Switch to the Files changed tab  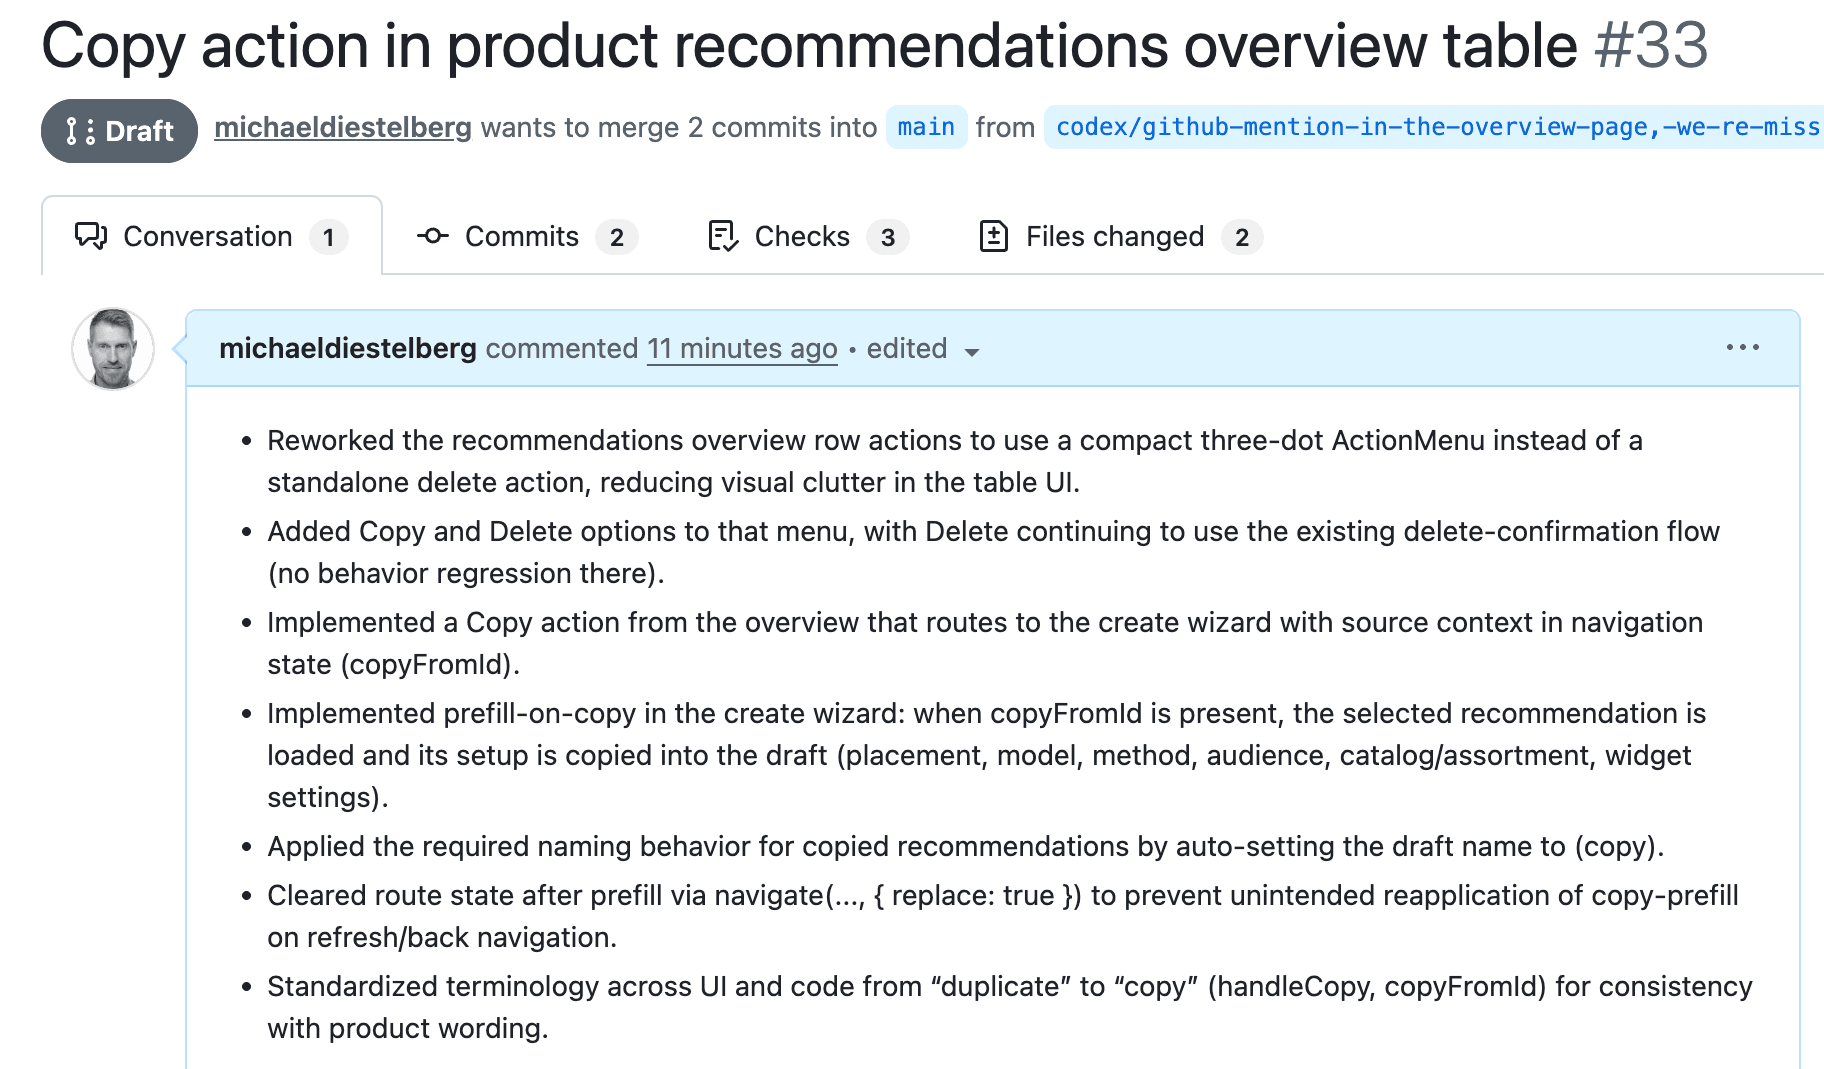coord(1113,236)
